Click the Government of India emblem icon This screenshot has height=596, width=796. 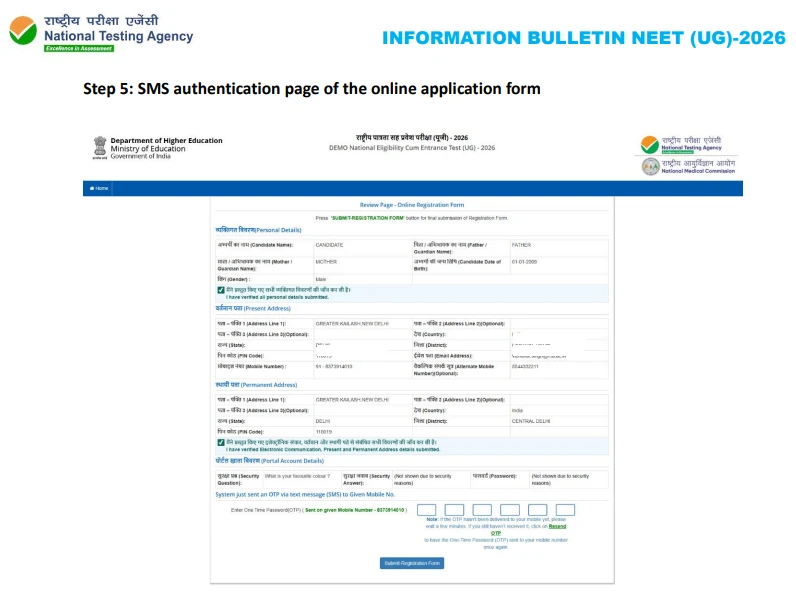pyautogui.click(x=100, y=147)
